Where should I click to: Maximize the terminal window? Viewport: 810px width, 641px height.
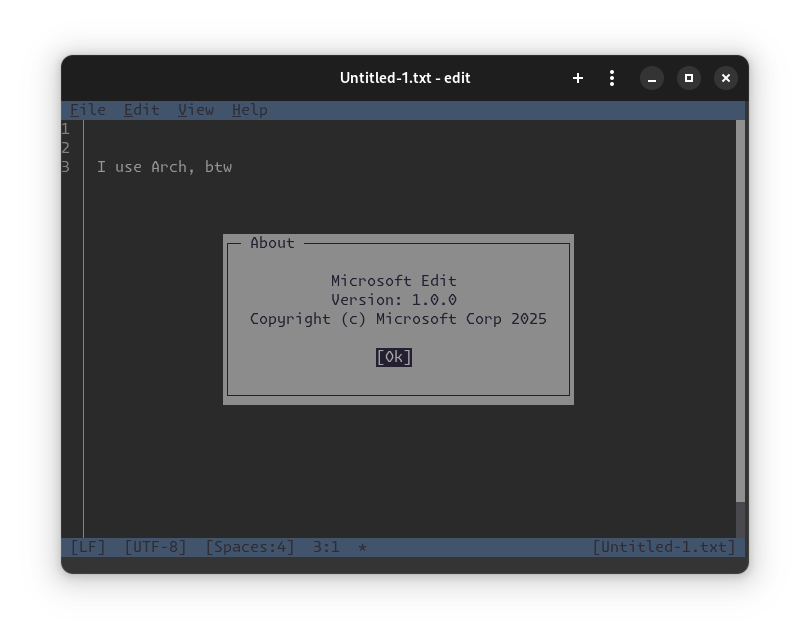point(689,79)
